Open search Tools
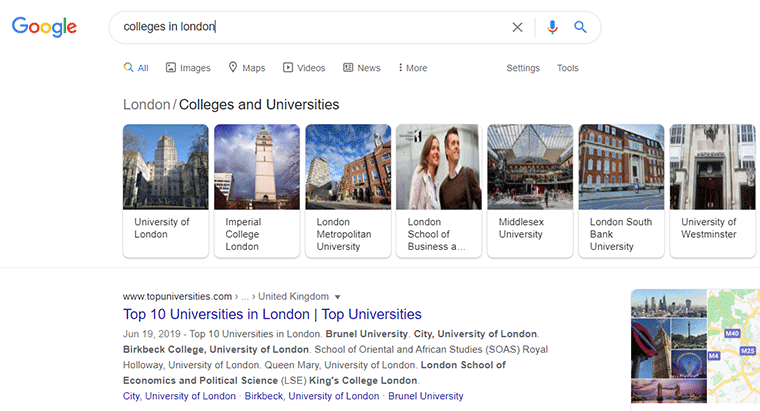760x411 pixels. click(x=568, y=68)
